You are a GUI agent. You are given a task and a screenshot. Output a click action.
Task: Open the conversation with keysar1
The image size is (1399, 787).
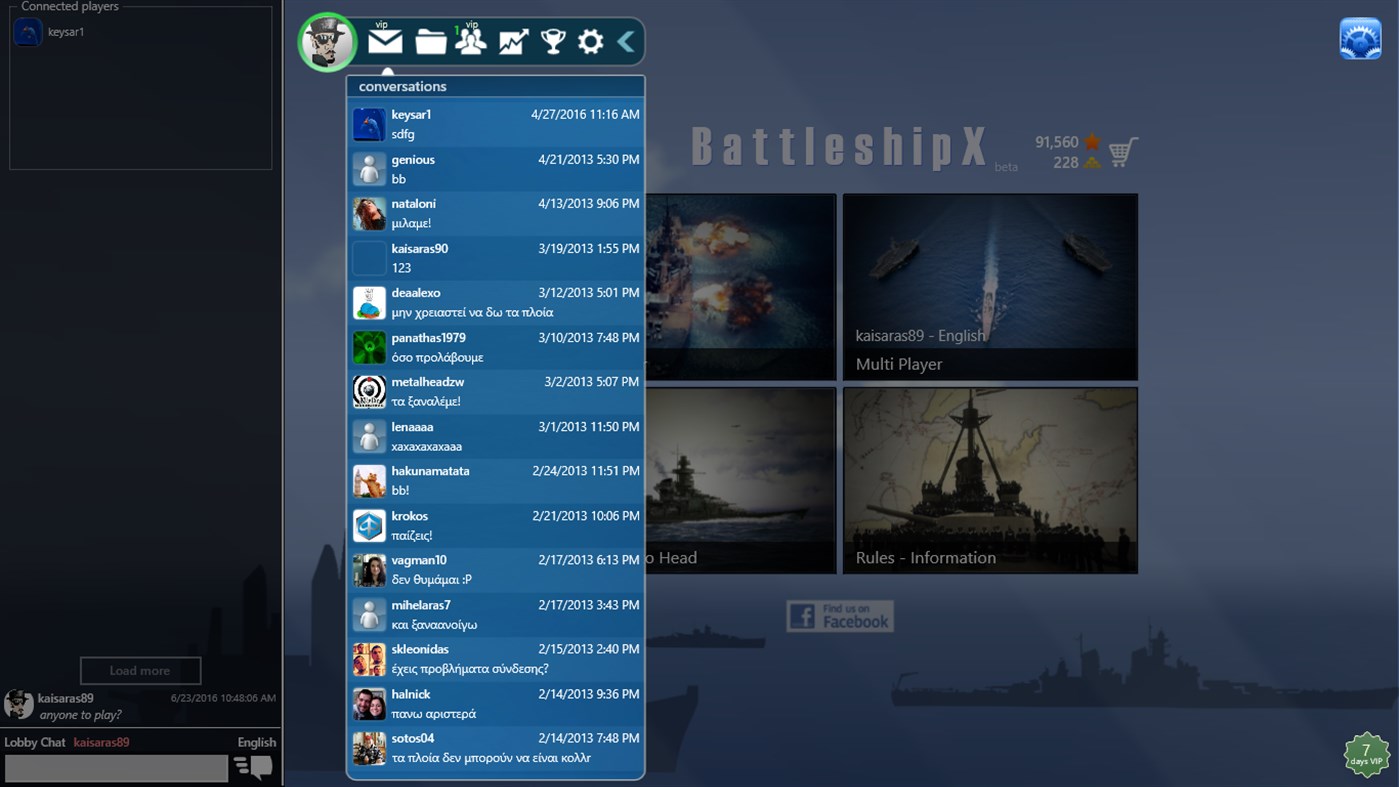point(495,123)
